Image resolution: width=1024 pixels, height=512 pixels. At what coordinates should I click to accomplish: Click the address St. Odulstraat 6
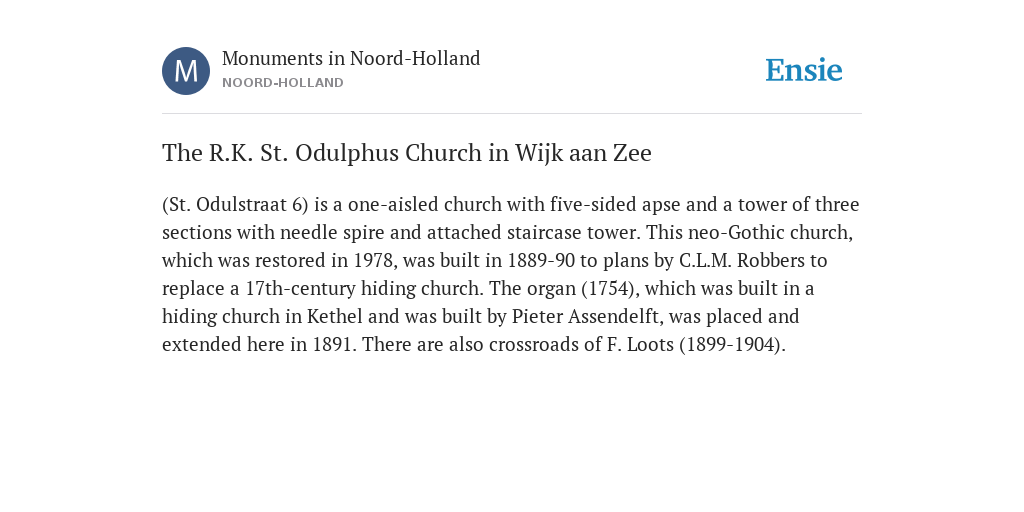point(238,204)
